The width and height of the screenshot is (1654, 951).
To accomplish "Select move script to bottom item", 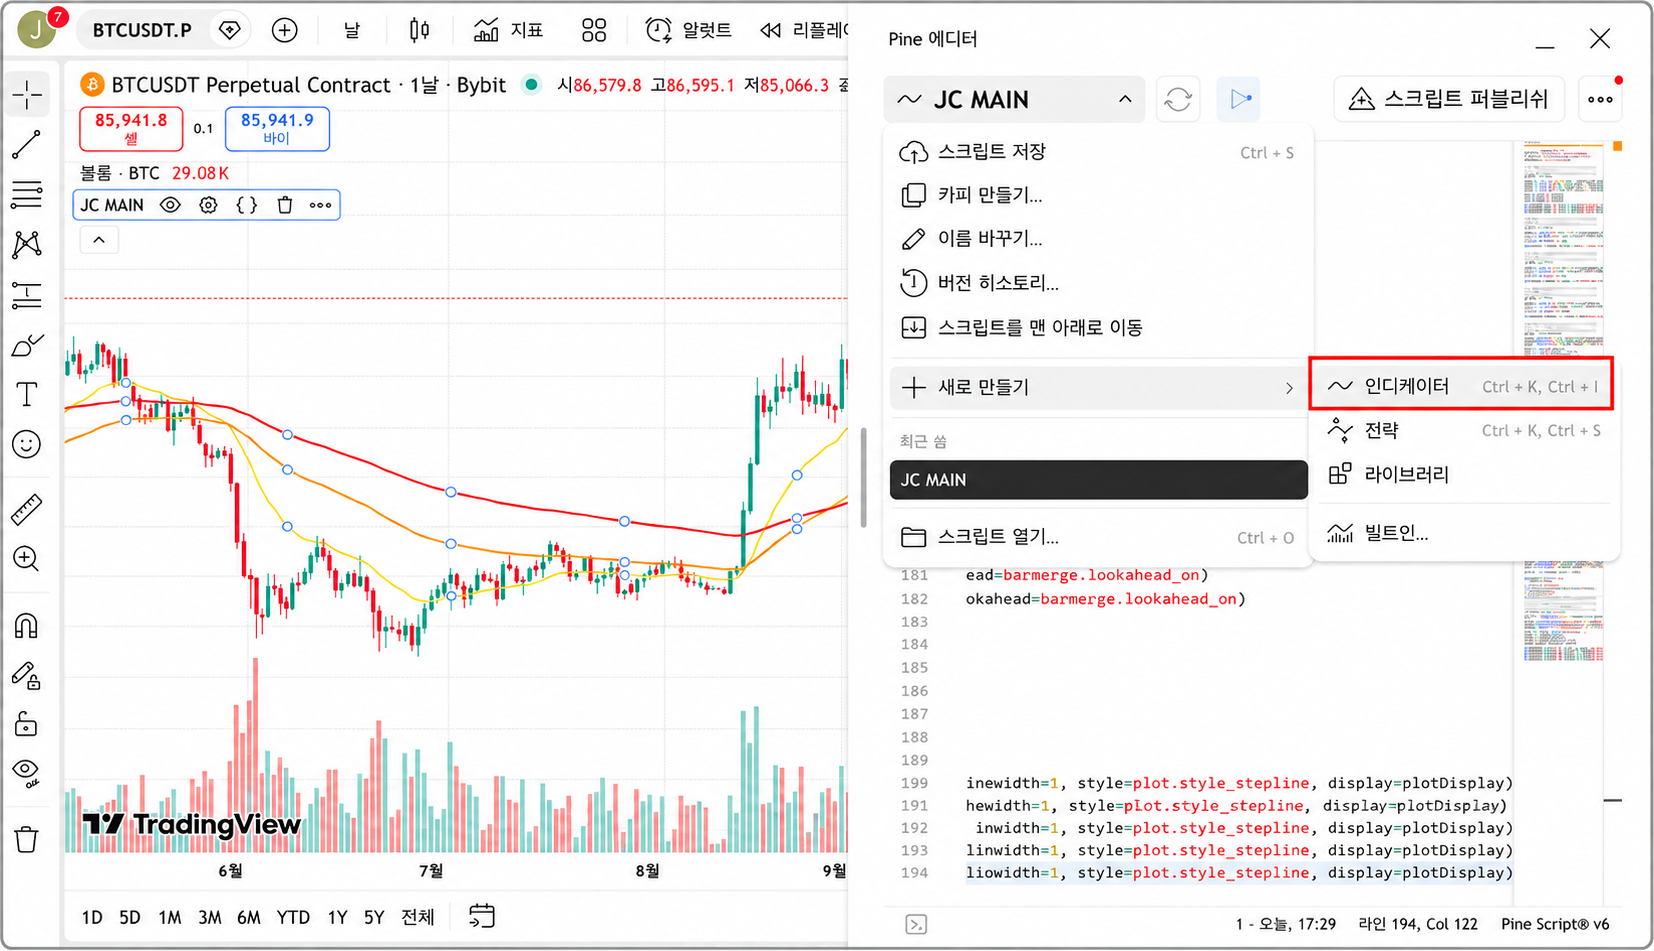I will point(1098,327).
